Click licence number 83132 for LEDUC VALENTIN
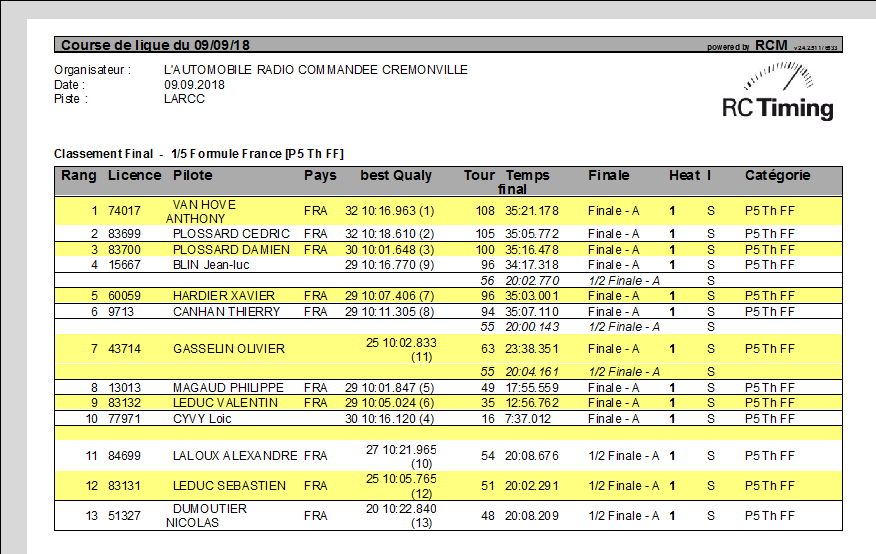Screen dimensions: 876x554 coord(125,403)
